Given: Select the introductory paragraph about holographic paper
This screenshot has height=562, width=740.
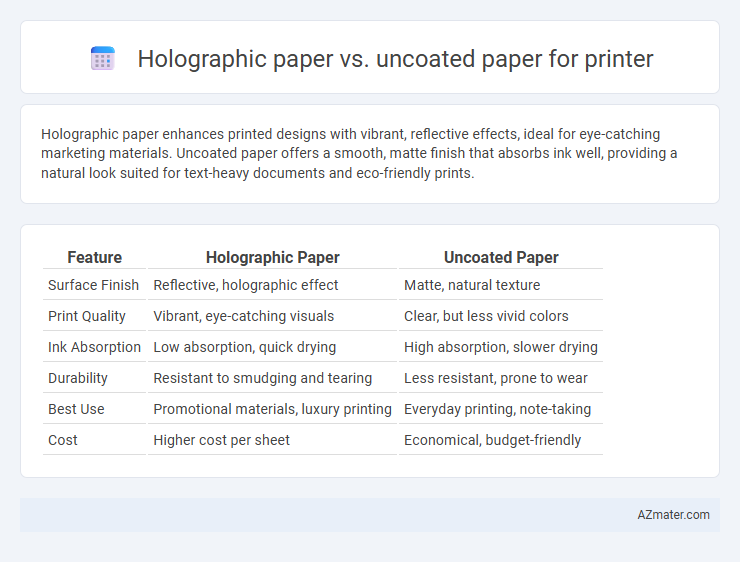Looking at the screenshot, I should coord(359,153).
